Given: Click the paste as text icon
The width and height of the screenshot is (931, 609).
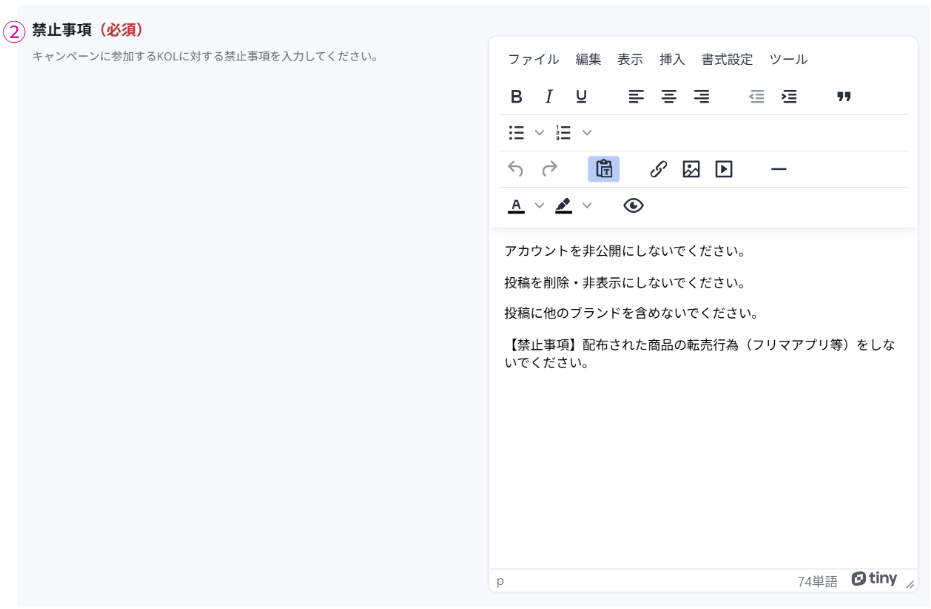Looking at the screenshot, I should [x=604, y=169].
